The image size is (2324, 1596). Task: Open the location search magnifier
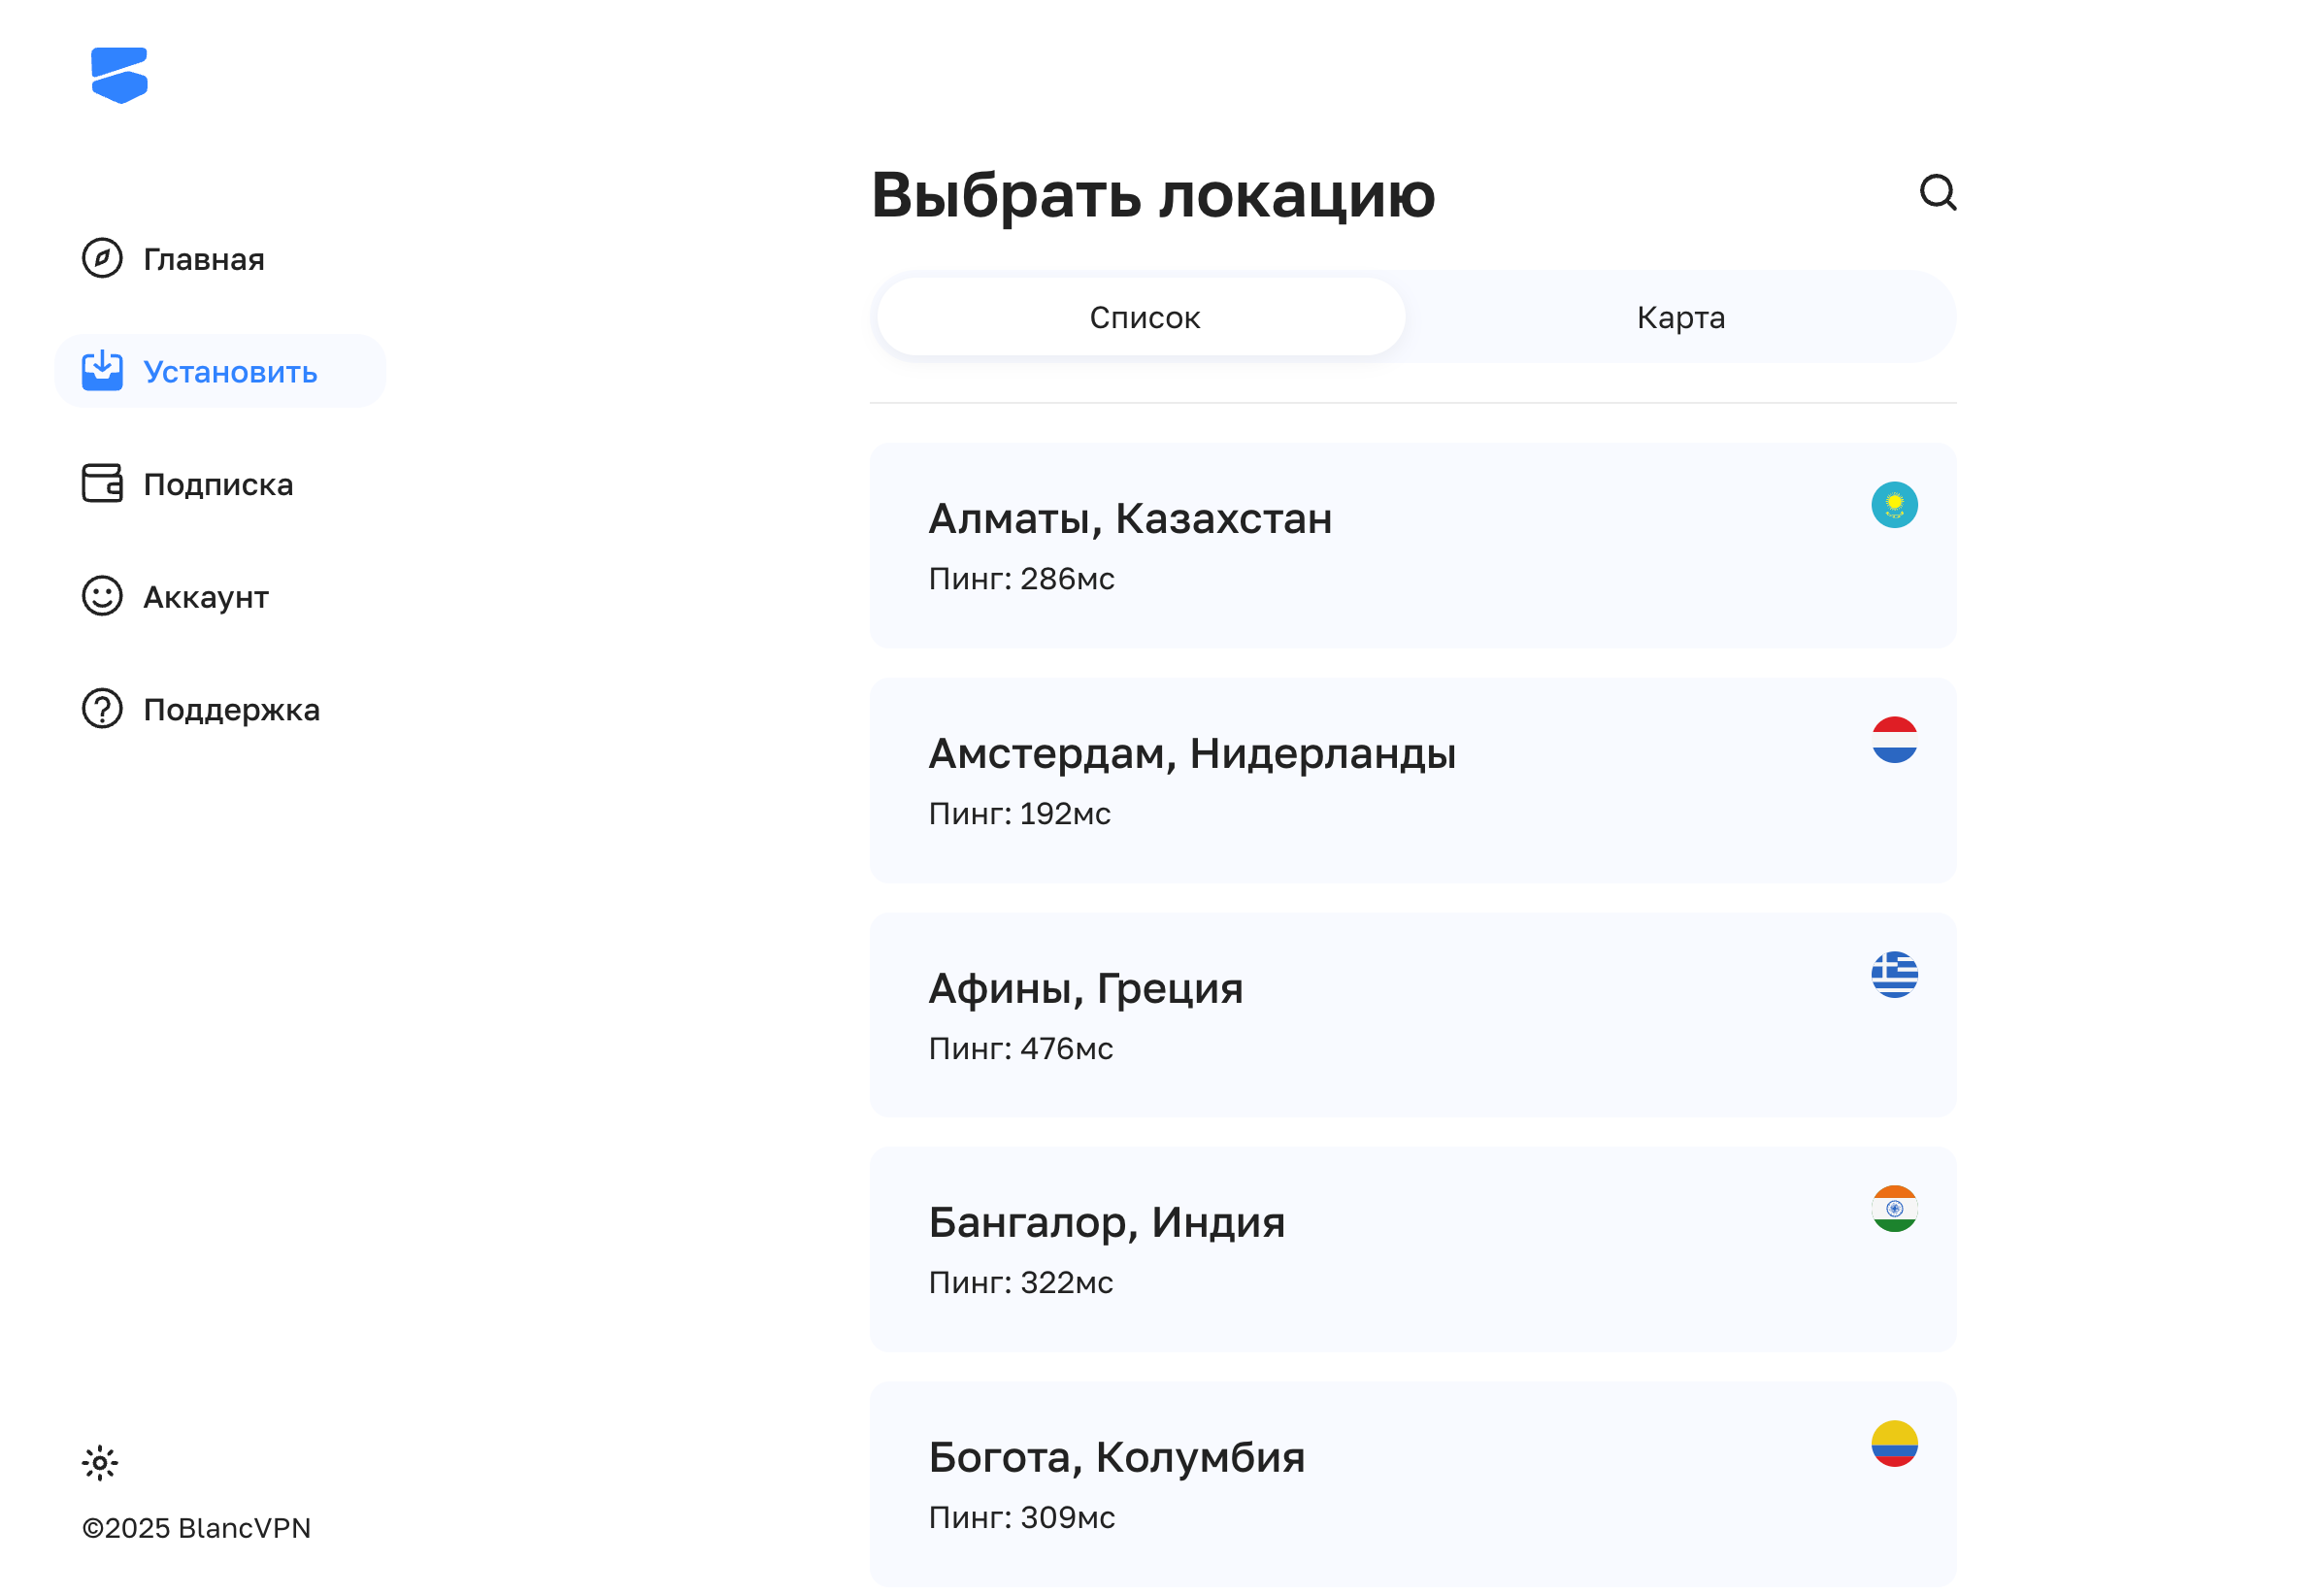1937,192
